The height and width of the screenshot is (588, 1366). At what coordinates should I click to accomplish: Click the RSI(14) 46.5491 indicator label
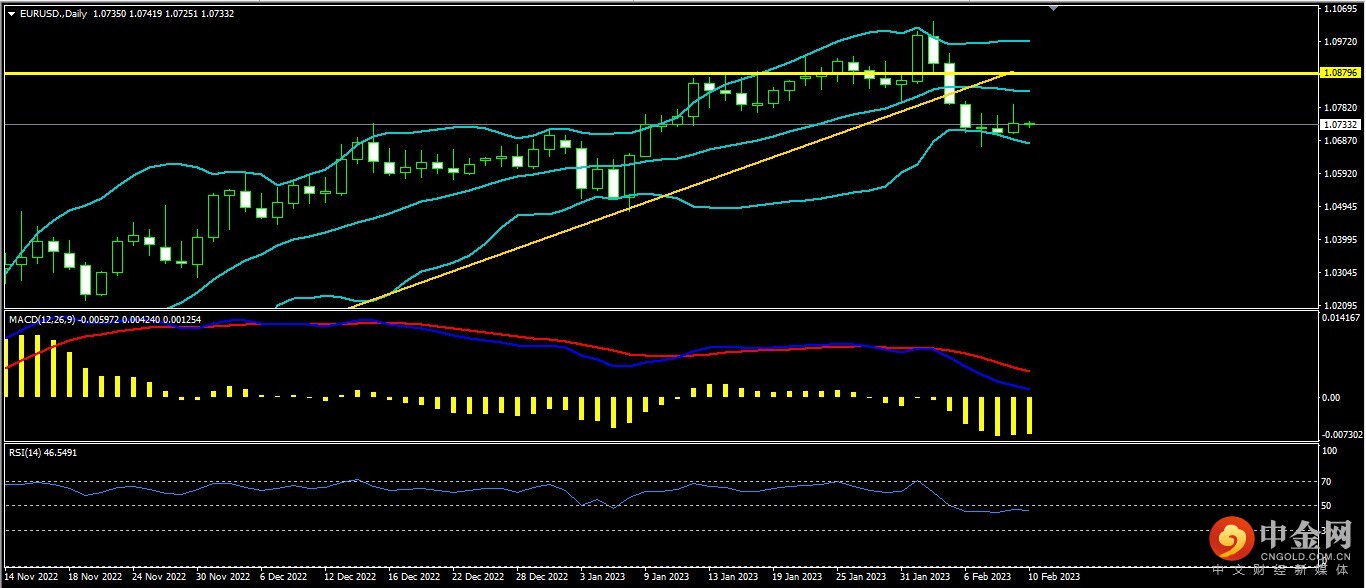[43, 453]
